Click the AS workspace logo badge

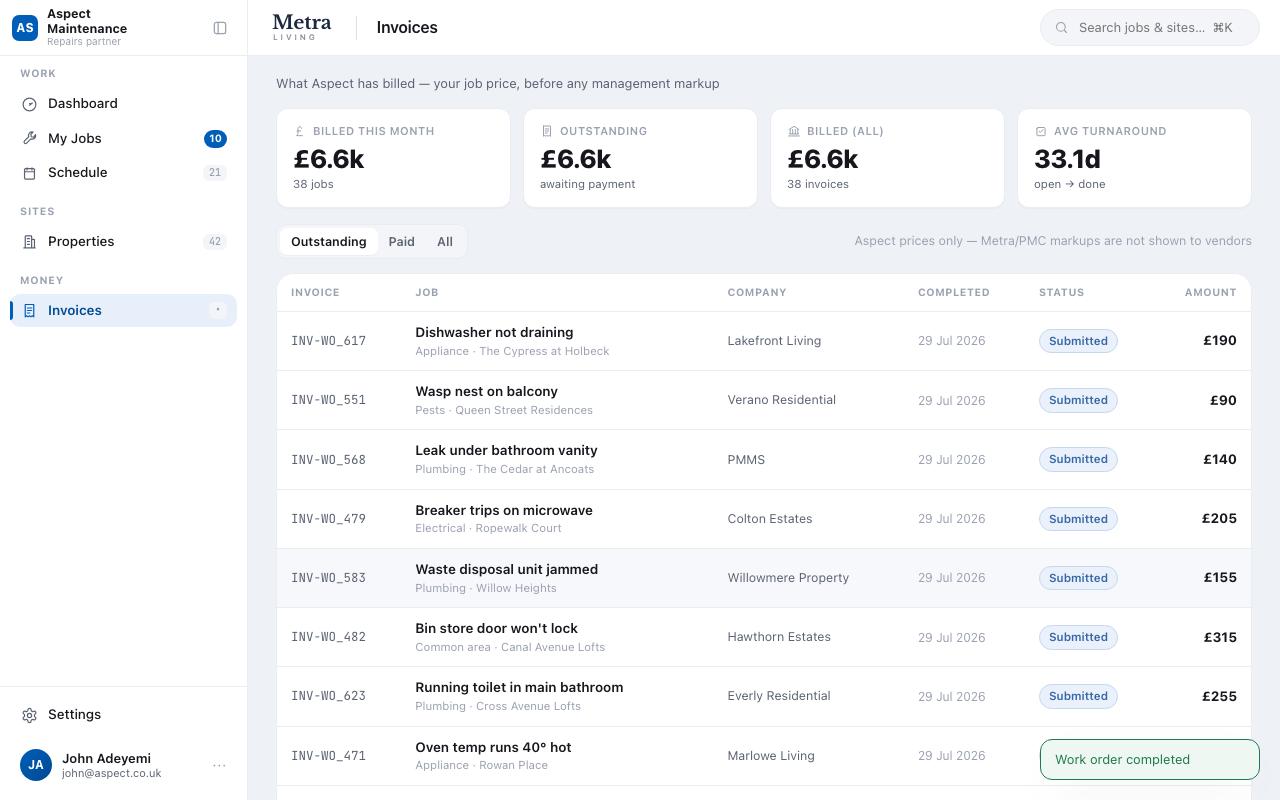point(25,28)
